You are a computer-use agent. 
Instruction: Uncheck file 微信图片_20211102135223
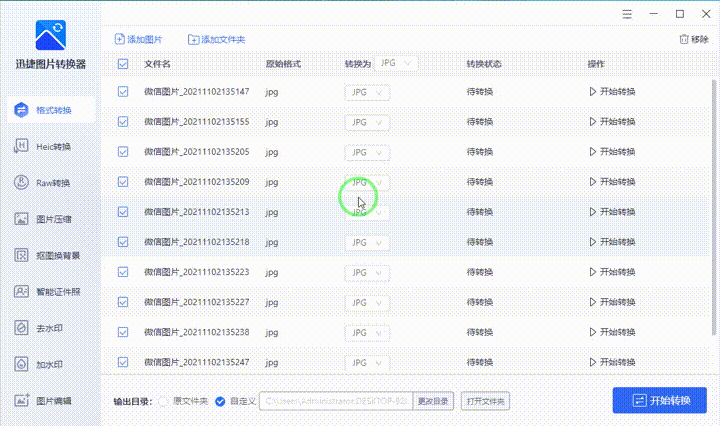pyautogui.click(x=123, y=272)
